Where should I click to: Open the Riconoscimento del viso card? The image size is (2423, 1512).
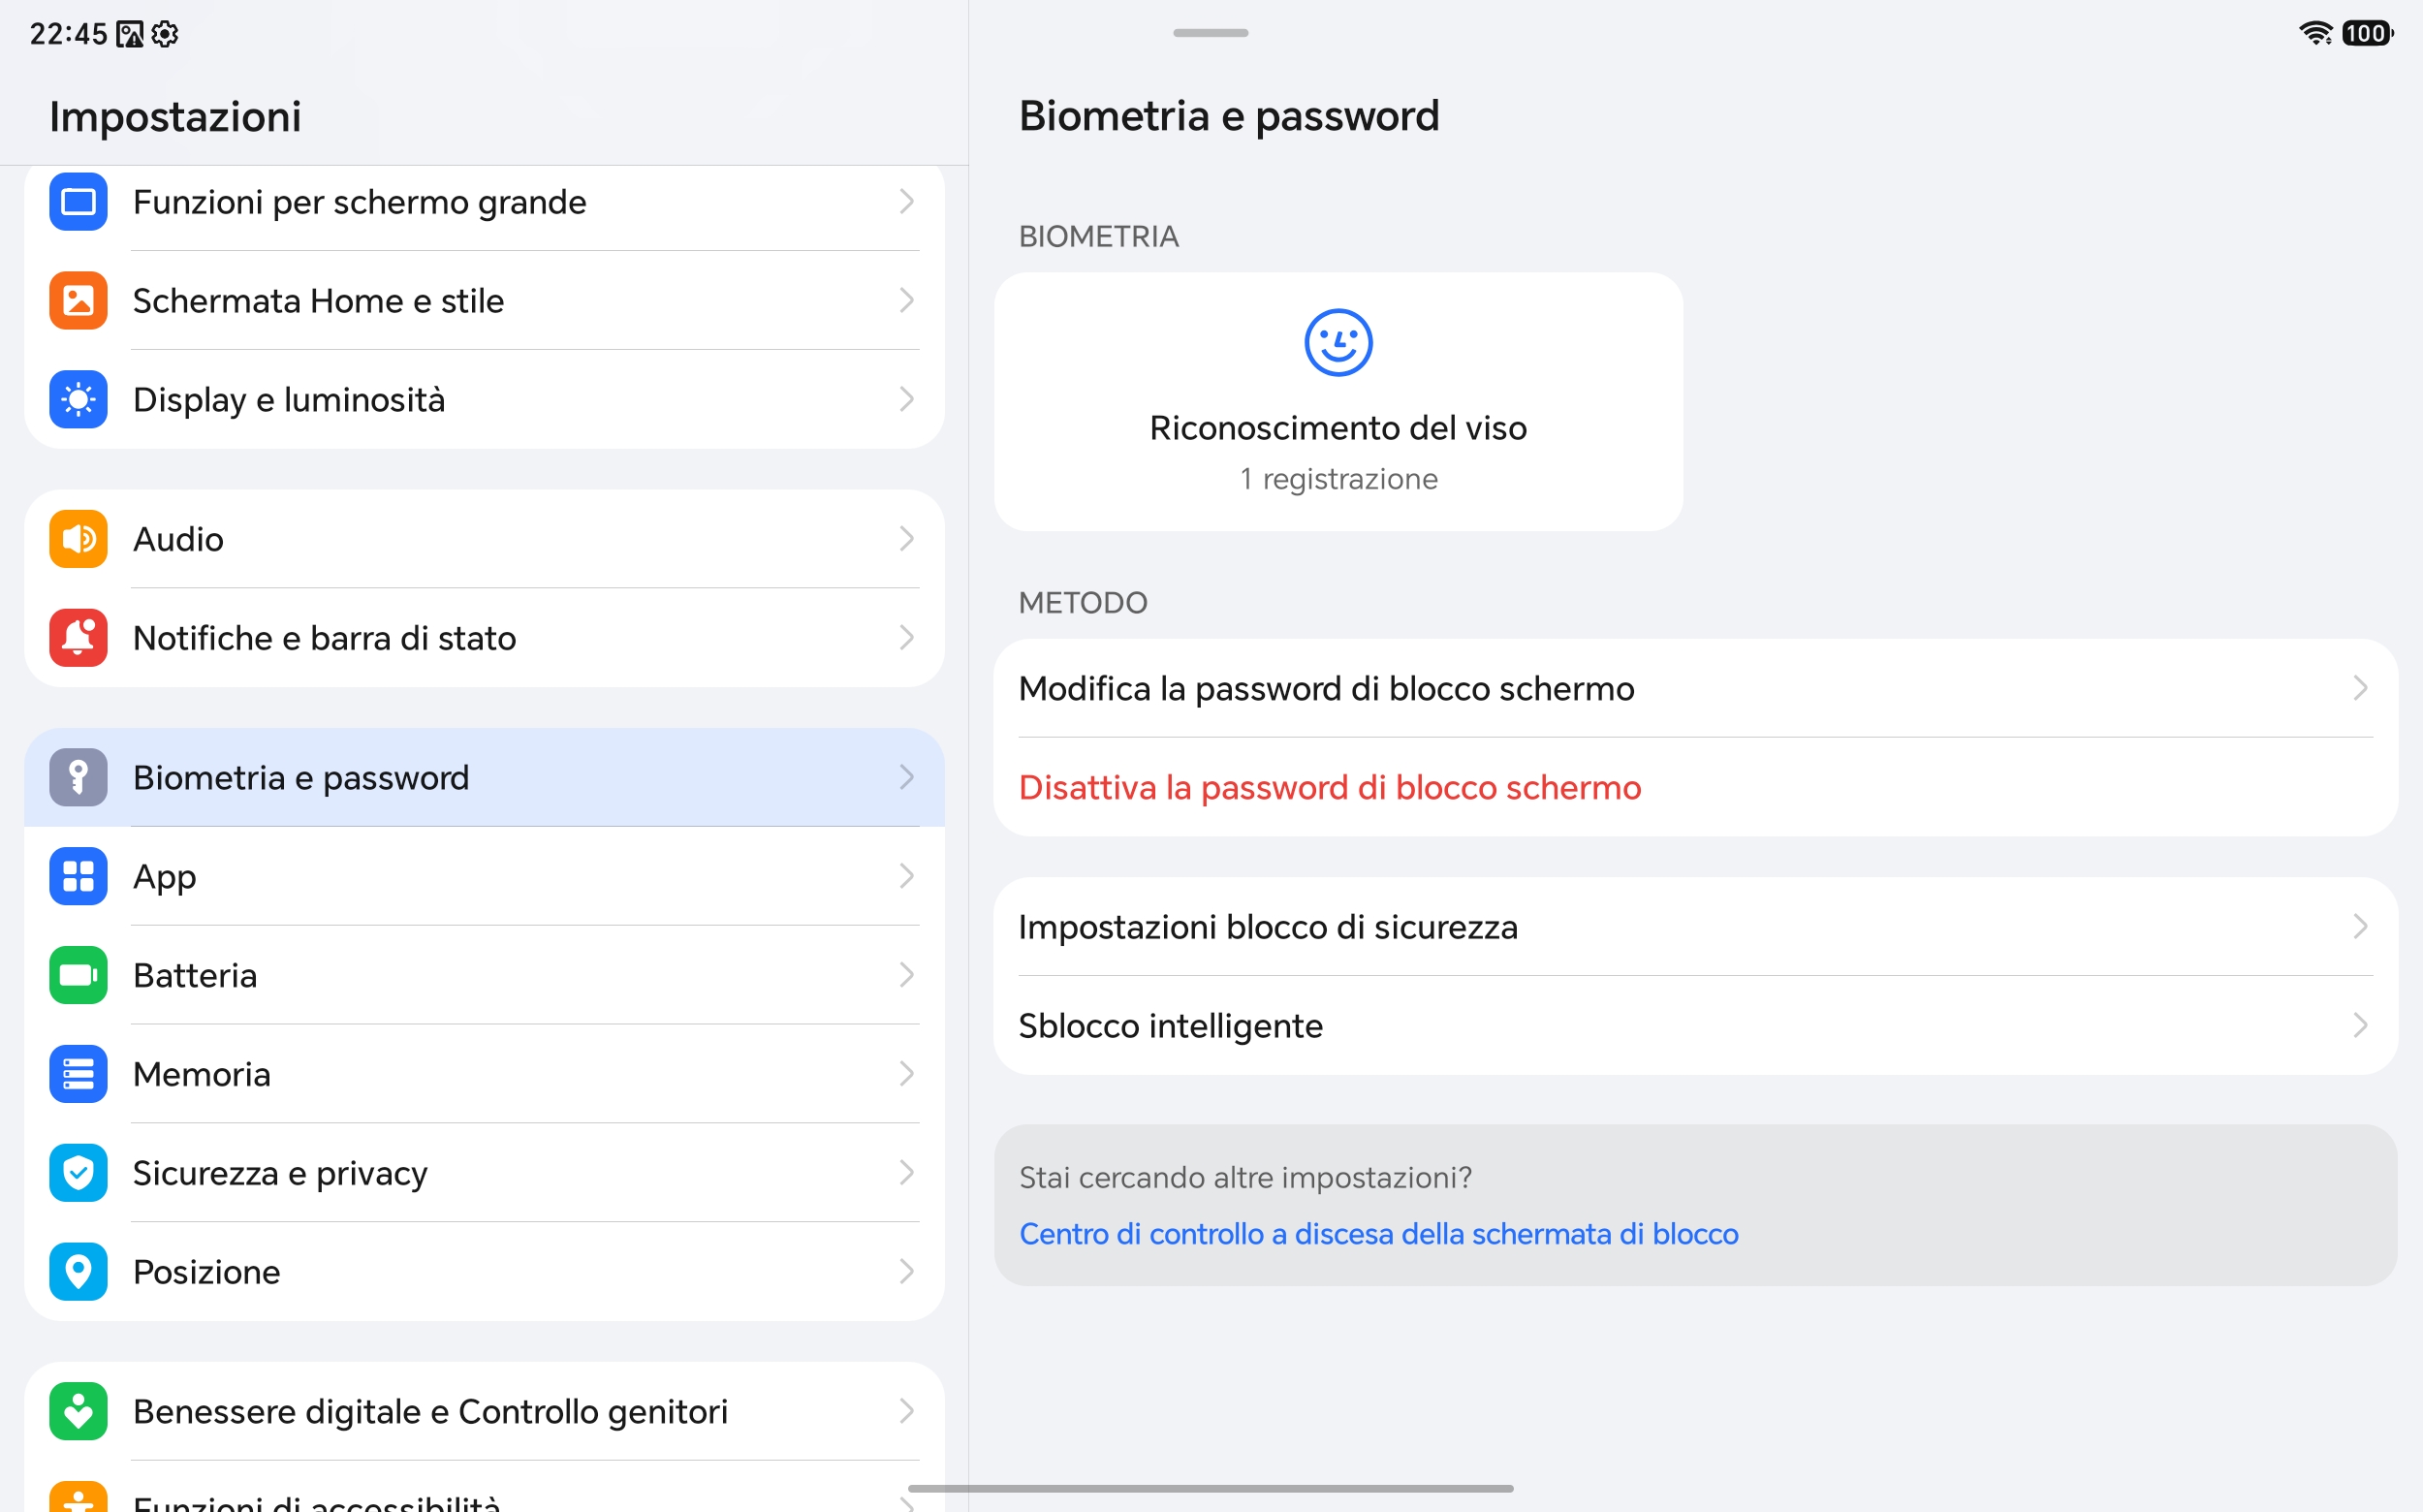[x=1338, y=402]
